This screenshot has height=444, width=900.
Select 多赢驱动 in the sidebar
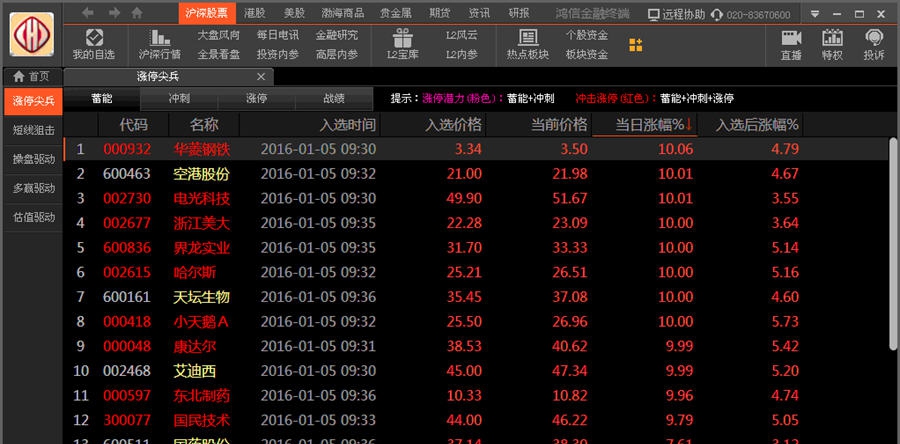(33, 188)
